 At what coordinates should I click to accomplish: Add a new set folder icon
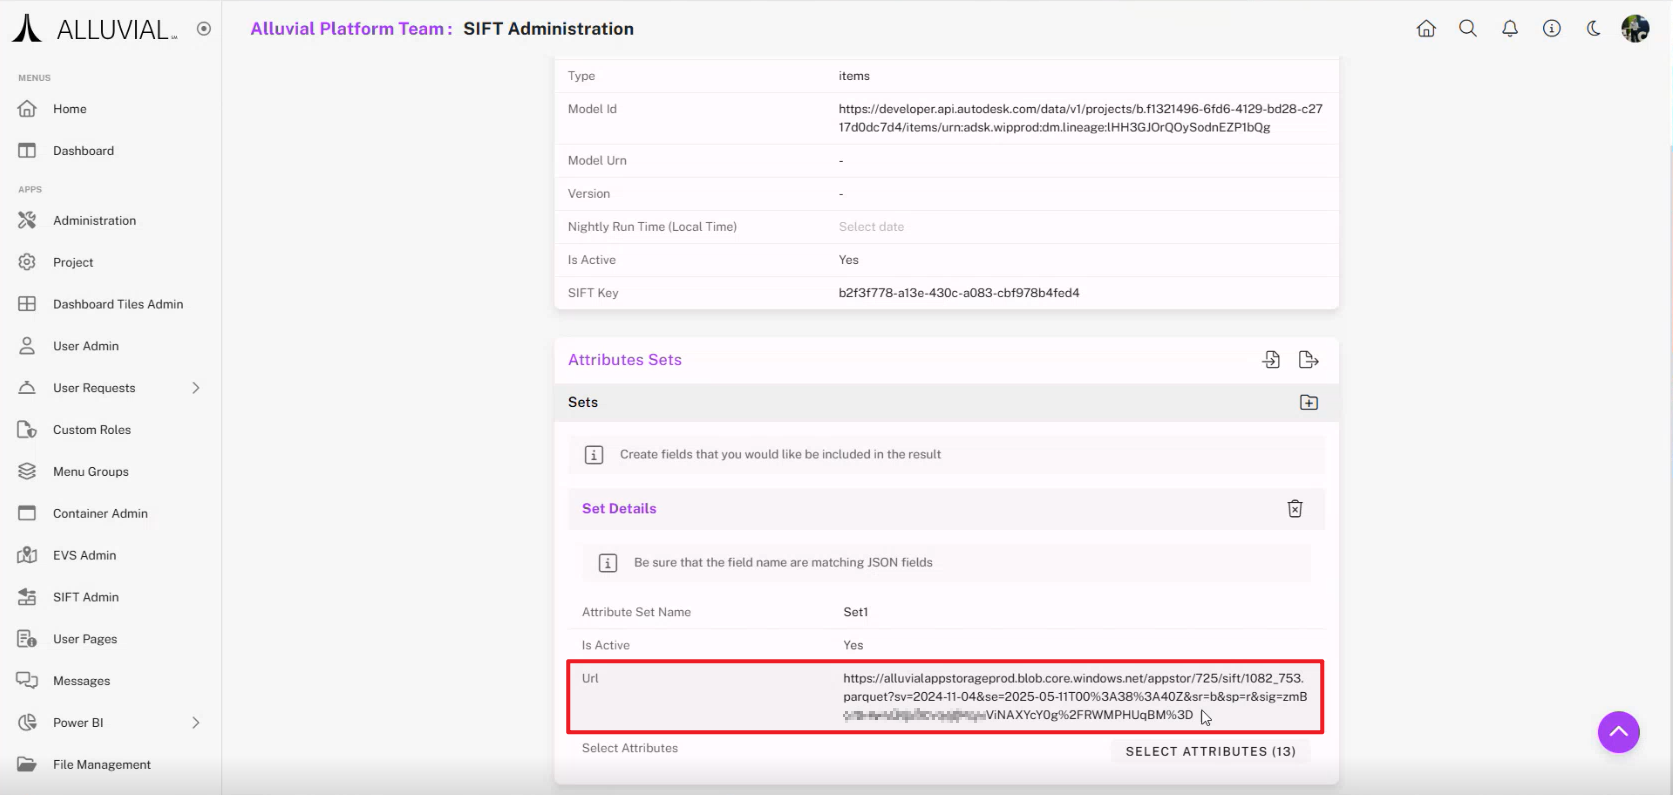pyautogui.click(x=1308, y=402)
